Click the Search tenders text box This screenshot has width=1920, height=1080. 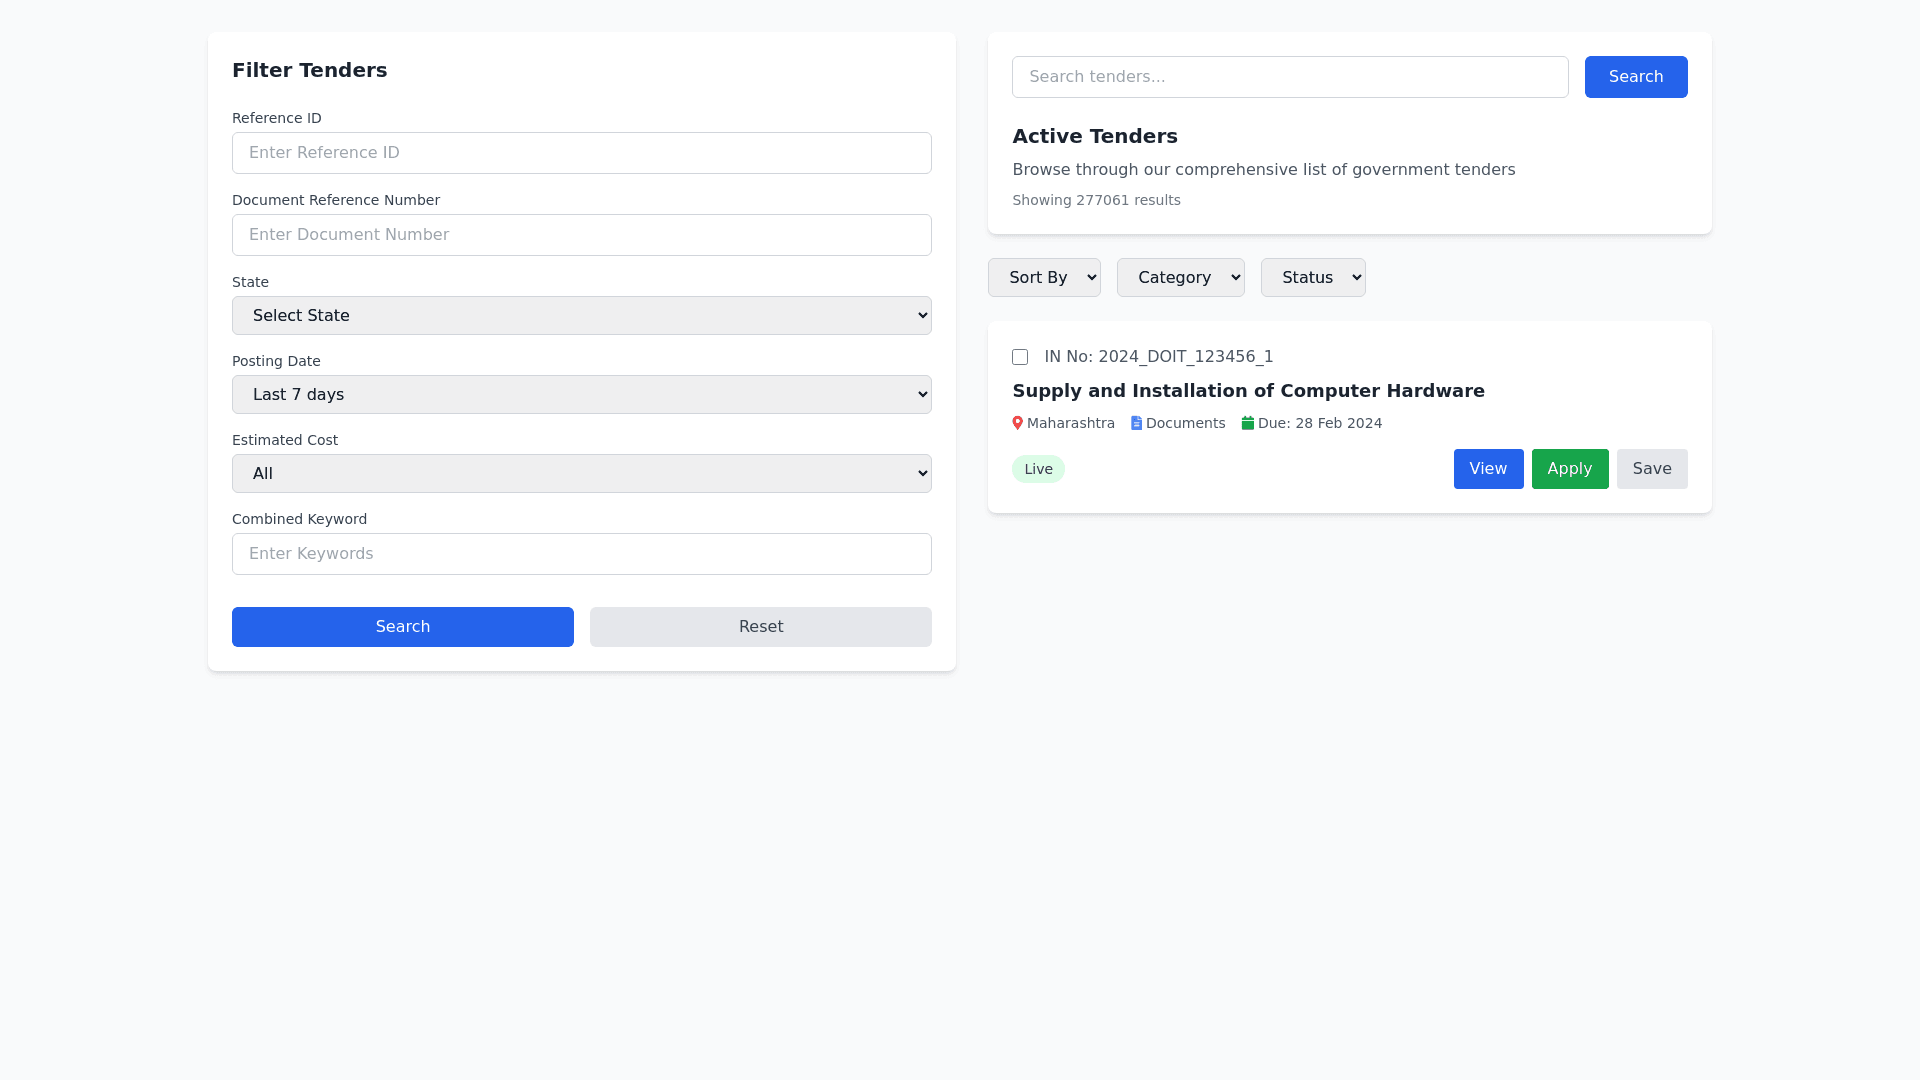[1289, 77]
